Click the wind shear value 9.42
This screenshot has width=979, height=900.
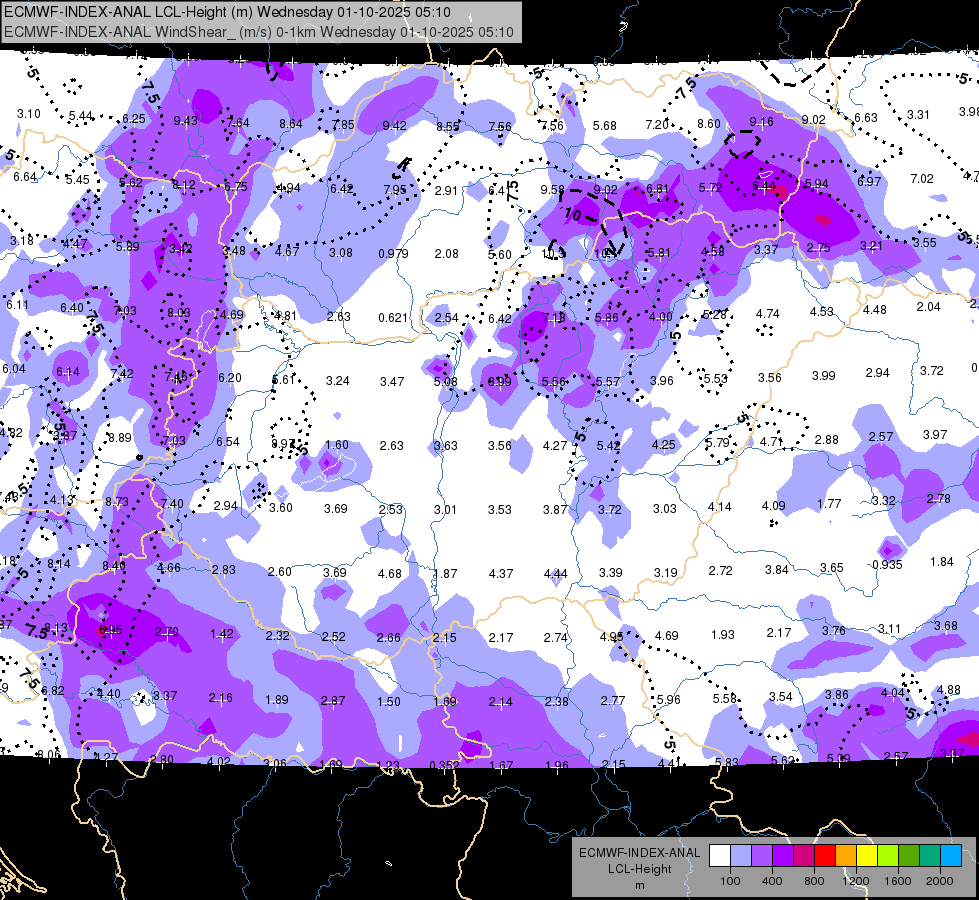point(394,126)
